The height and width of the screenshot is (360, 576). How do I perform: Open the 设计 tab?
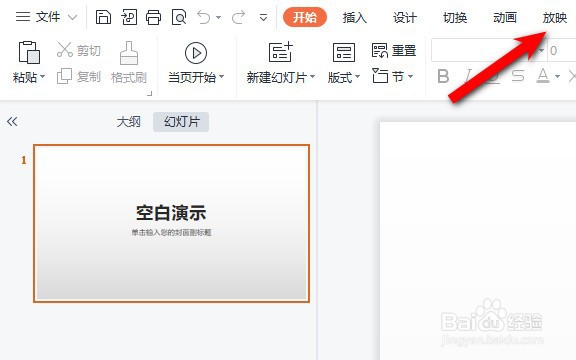[405, 17]
